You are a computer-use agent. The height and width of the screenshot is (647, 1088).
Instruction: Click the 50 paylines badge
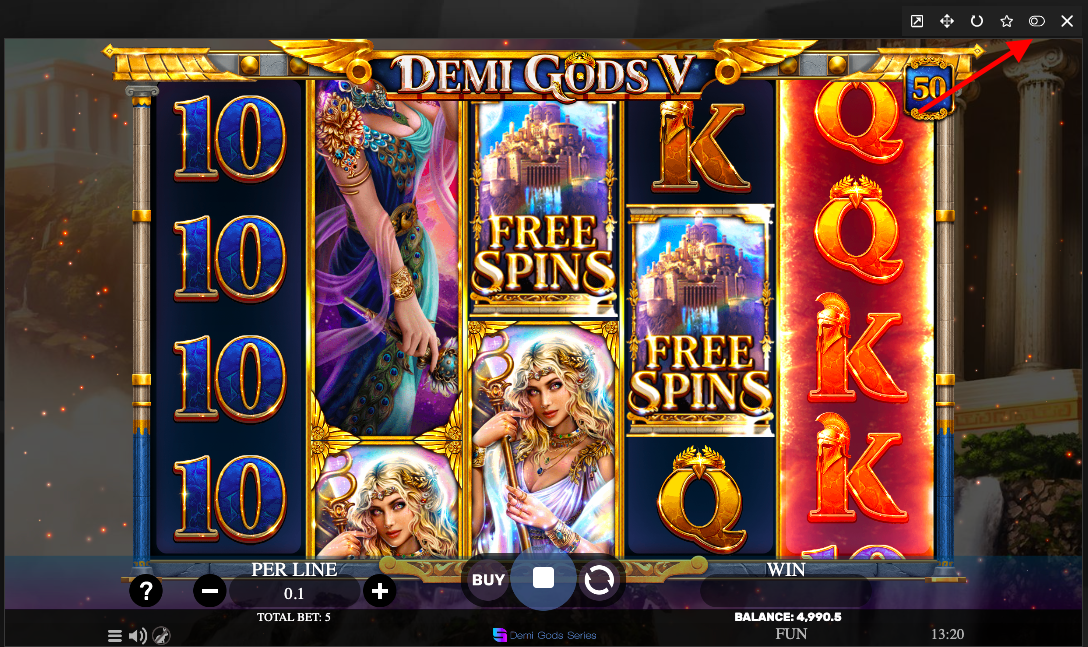click(928, 89)
